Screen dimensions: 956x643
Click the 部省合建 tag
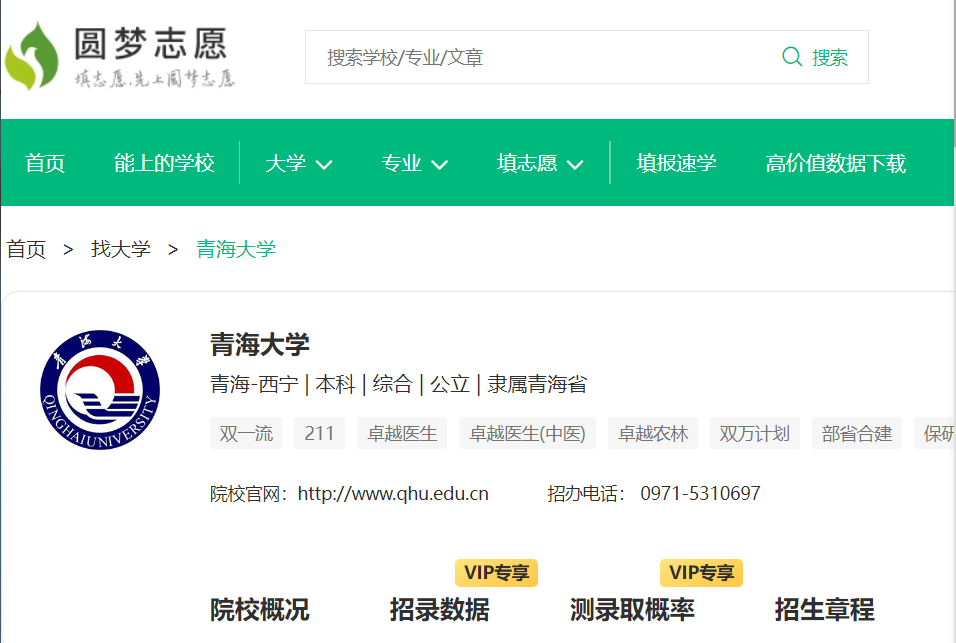tap(857, 433)
